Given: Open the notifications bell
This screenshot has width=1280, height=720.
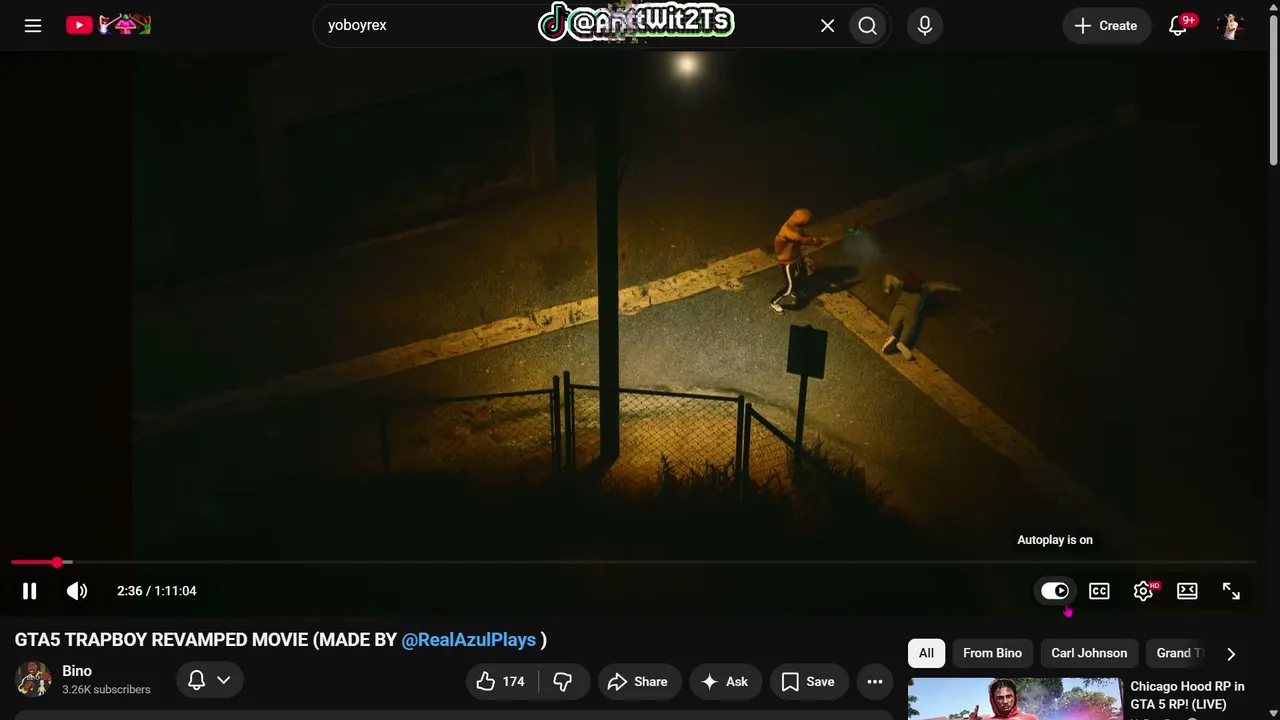Looking at the screenshot, I should tap(1178, 26).
